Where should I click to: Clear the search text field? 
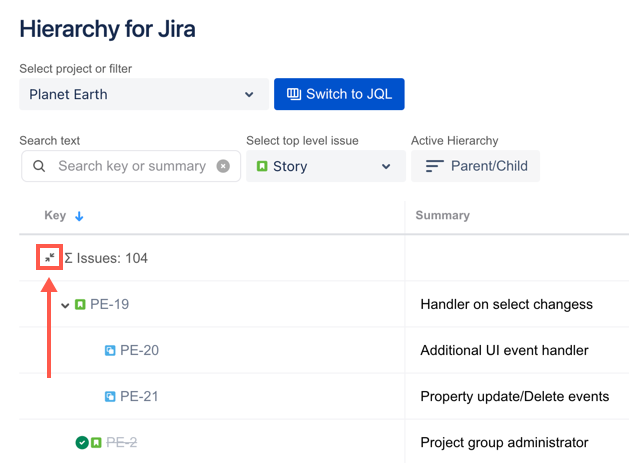pos(223,166)
